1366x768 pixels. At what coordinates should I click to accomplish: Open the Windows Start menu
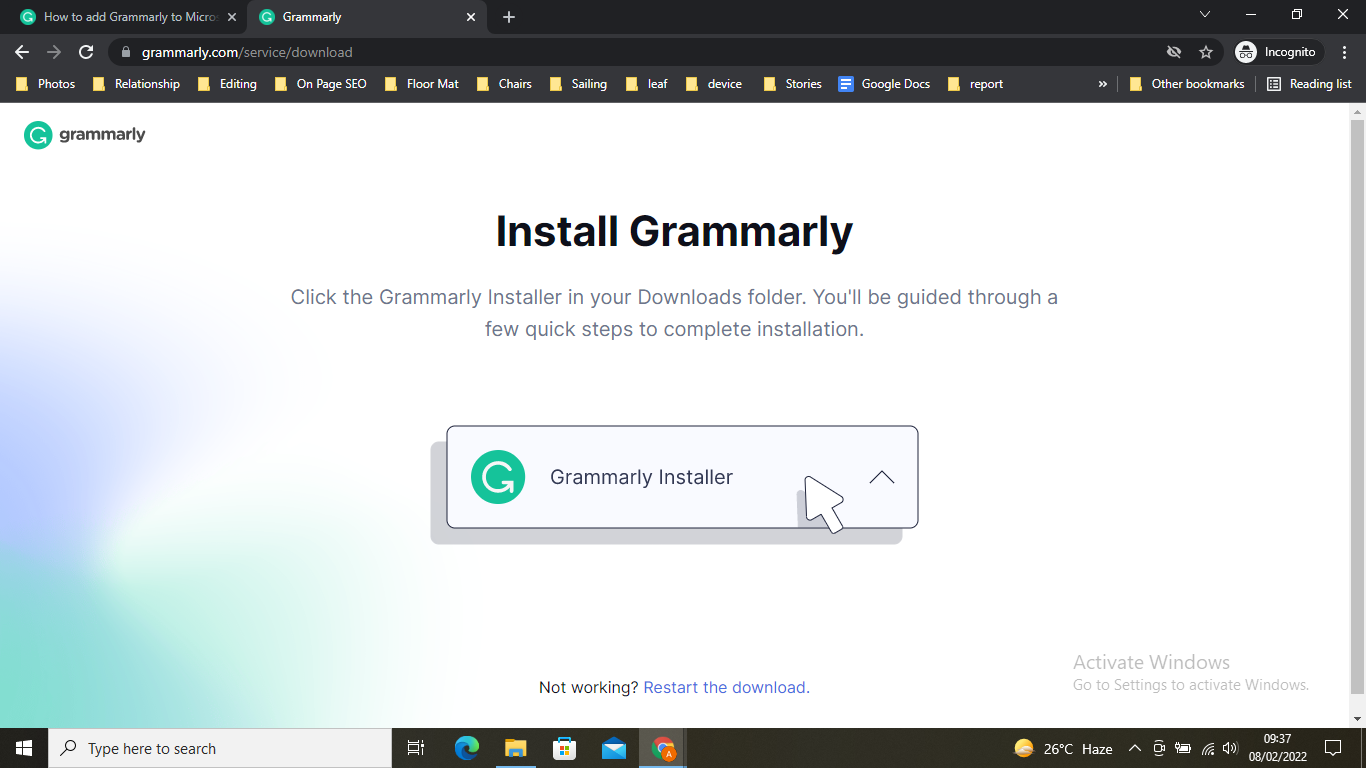[24, 748]
